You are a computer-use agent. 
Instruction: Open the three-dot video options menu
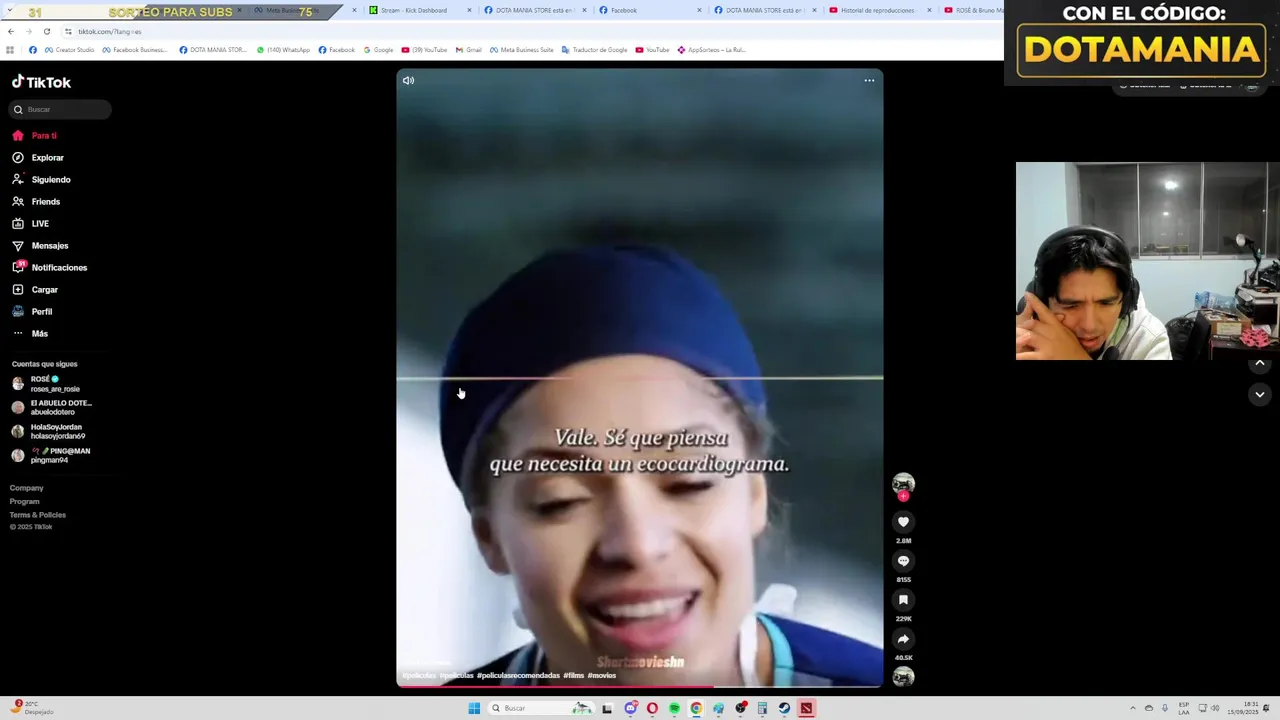pyautogui.click(x=869, y=80)
